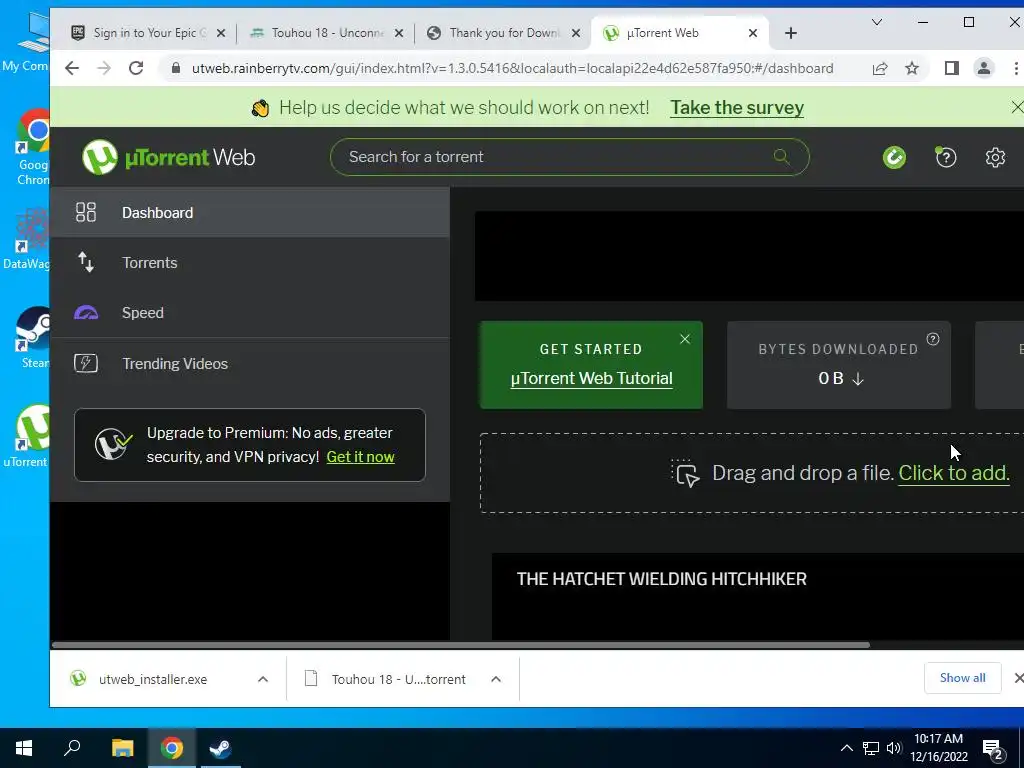This screenshot has height=768, width=1024.
Task: Close the Sign in to Your Epic tab
Action: tap(221, 33)
